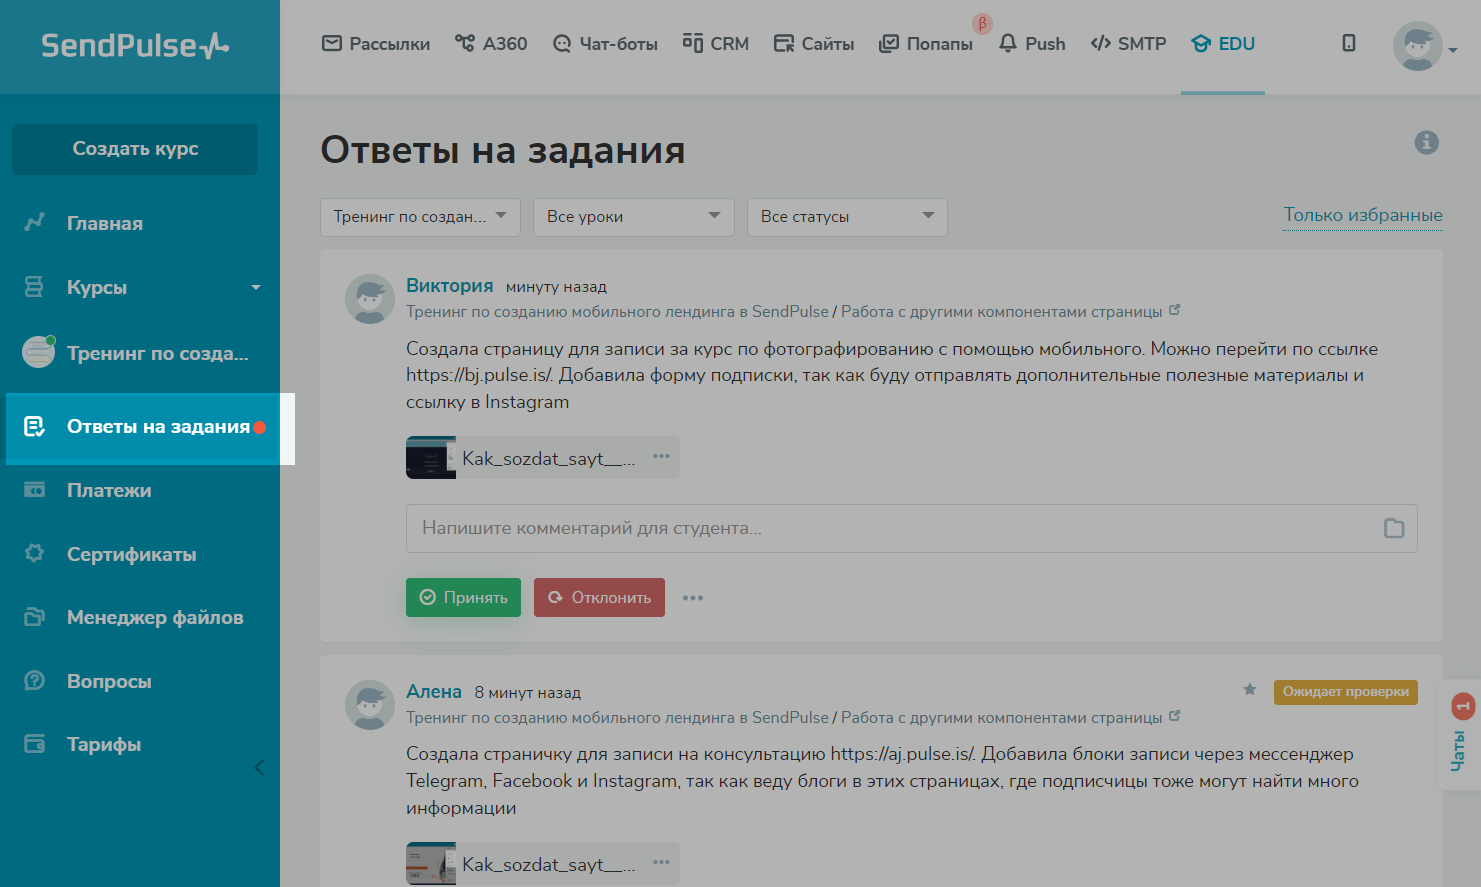Expand the account menu caret

pyautogui.click(x=1453, y=50)
